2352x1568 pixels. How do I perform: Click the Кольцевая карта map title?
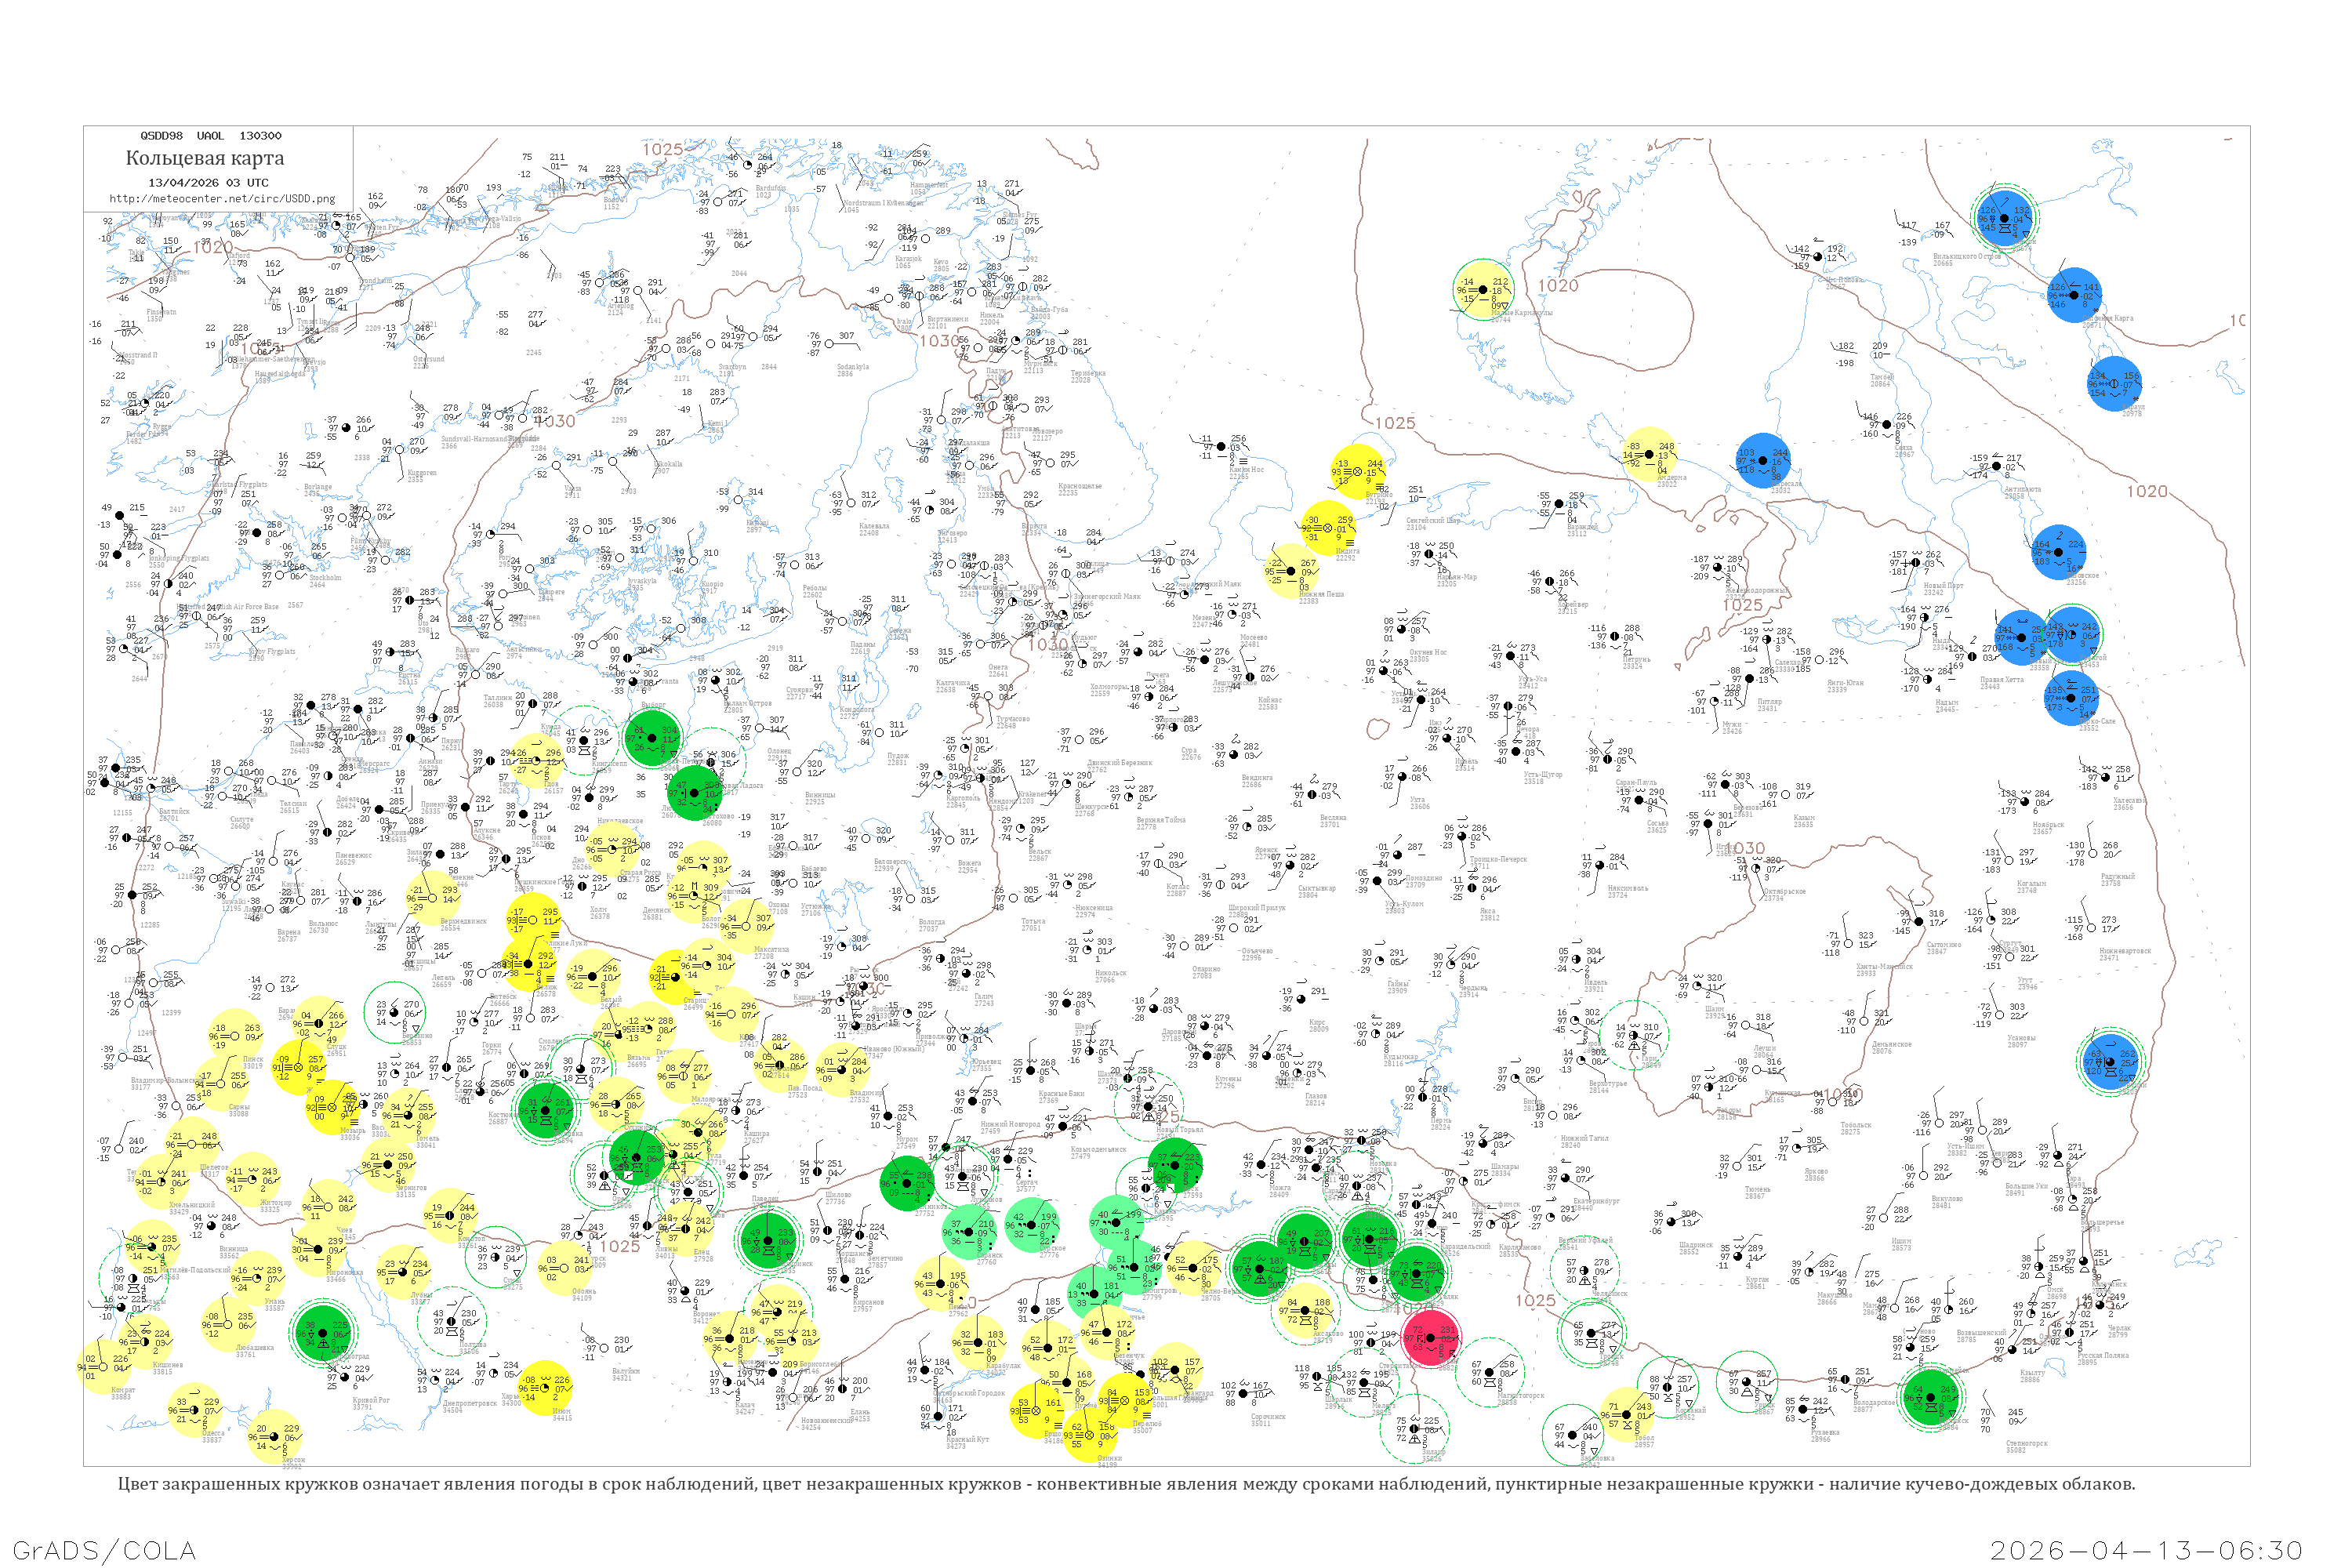tap(205, 158)
